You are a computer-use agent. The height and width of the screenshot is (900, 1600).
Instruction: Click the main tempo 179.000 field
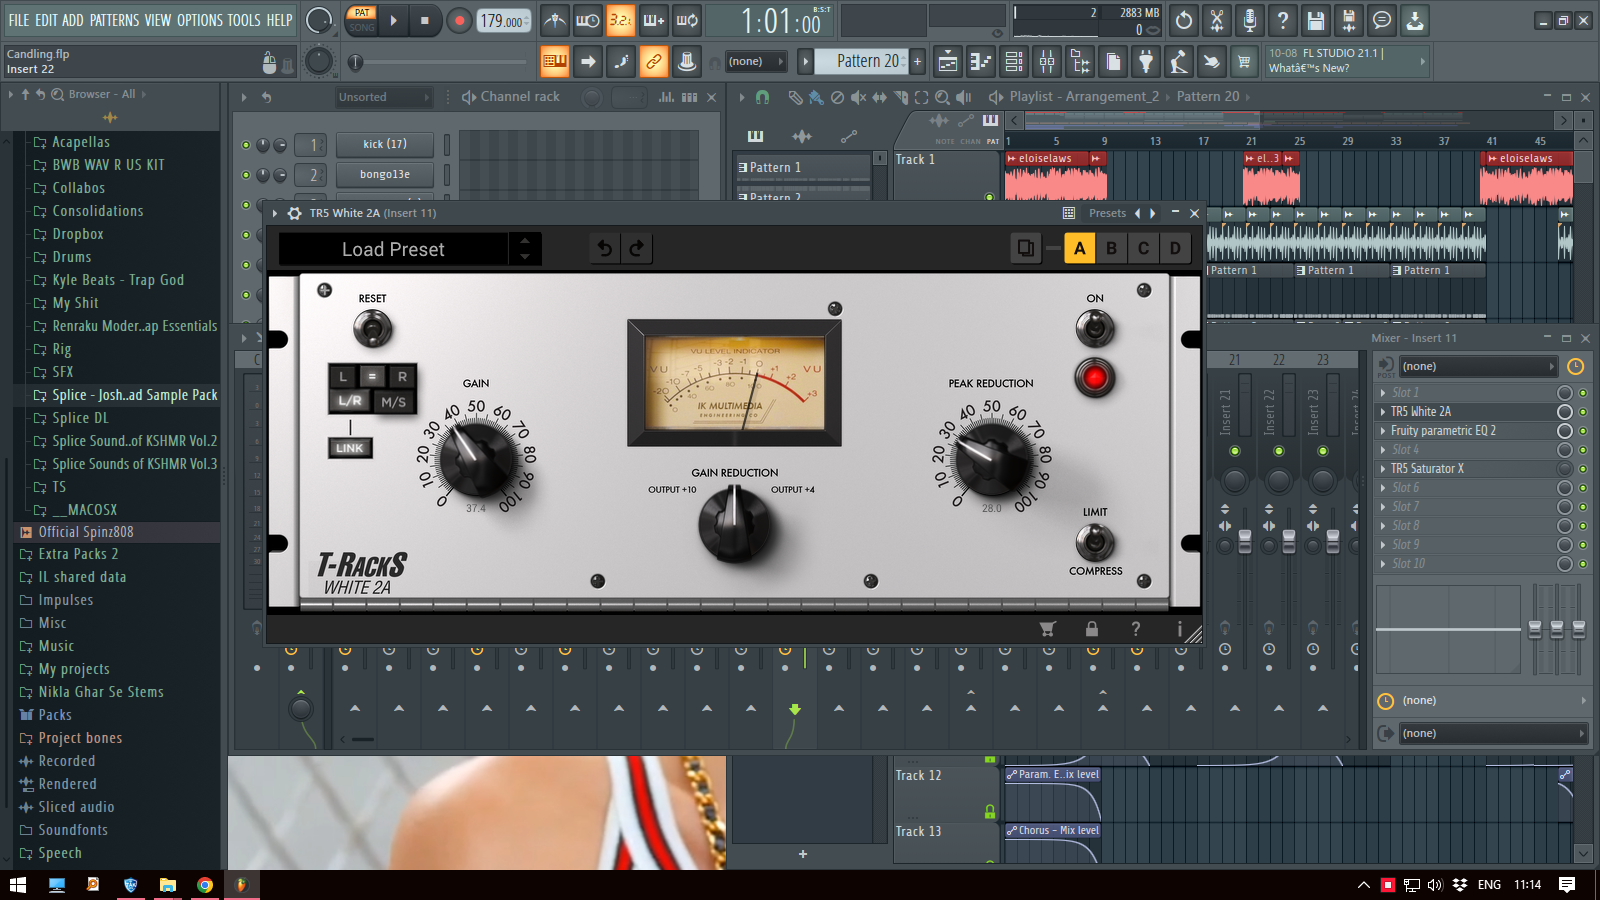pyautogui.click(x=503, y=20)
